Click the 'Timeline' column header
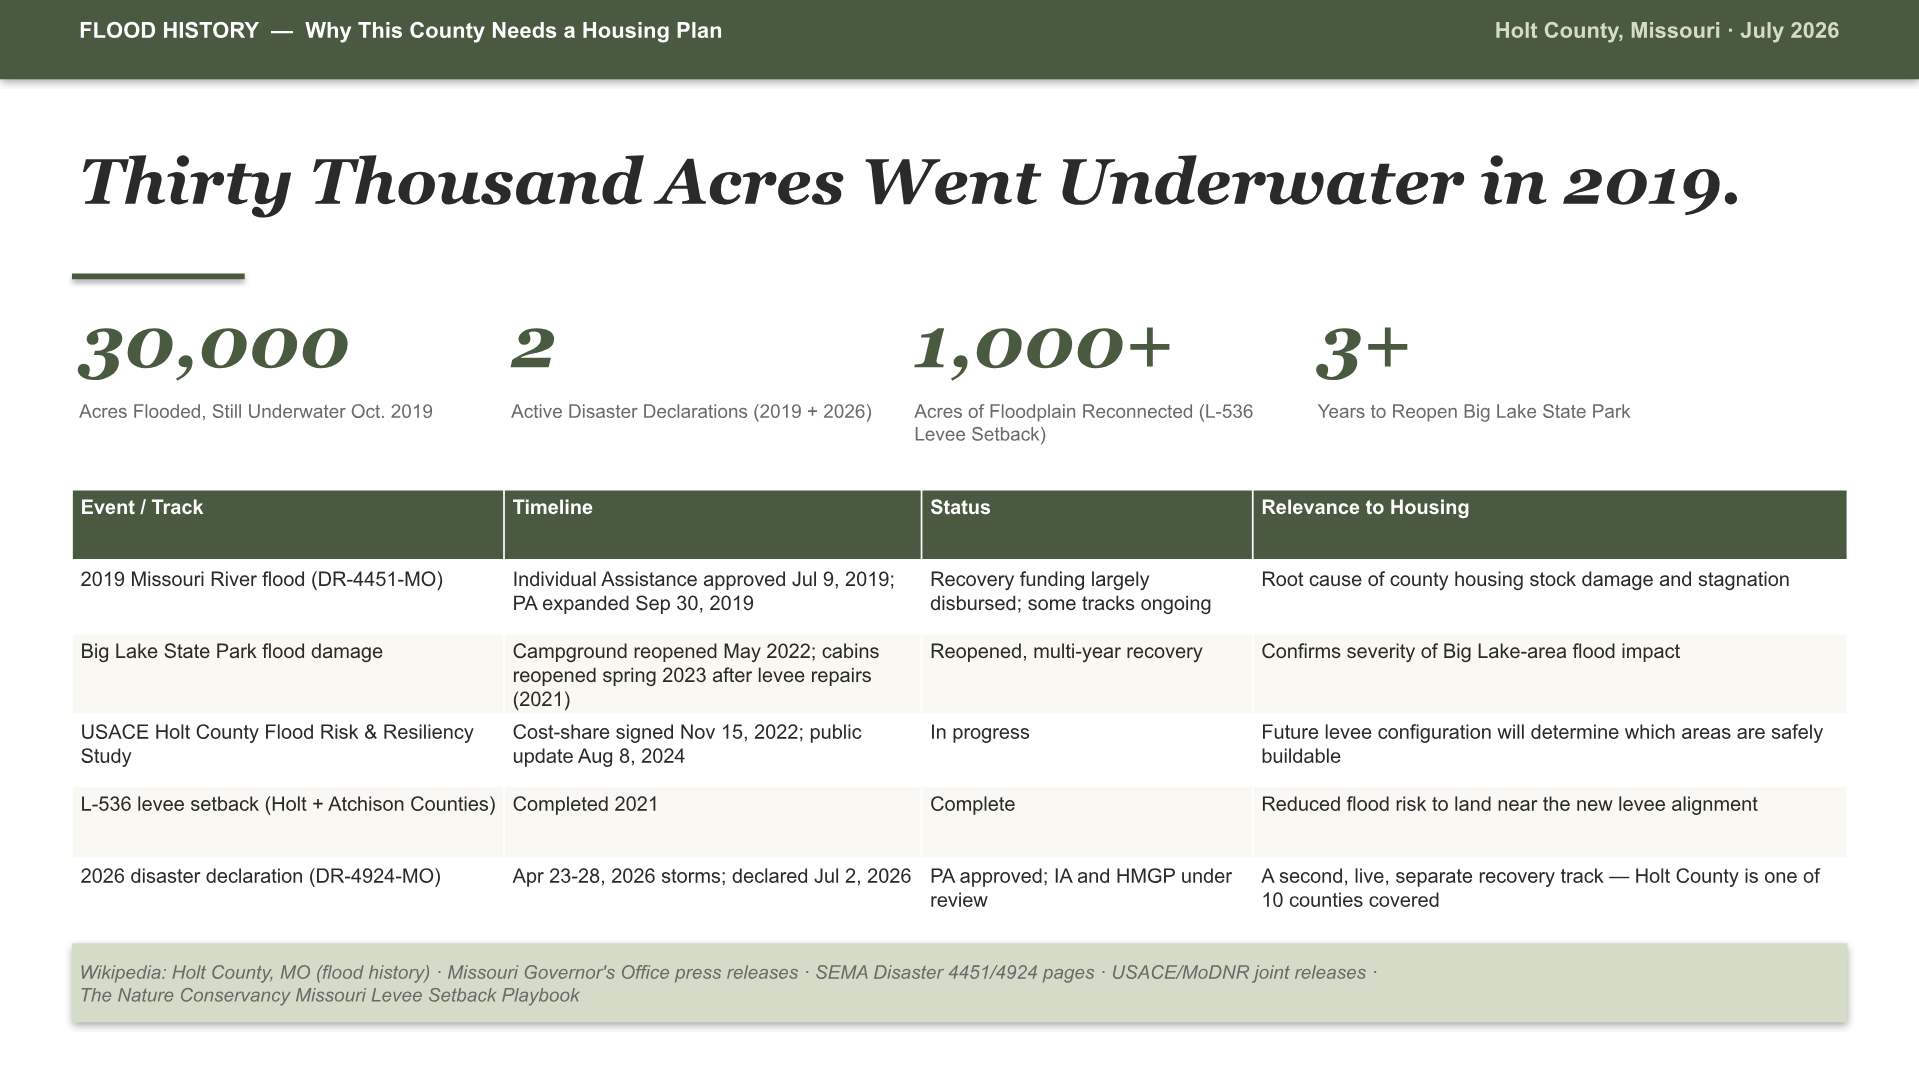 click(x=712, y=525)
